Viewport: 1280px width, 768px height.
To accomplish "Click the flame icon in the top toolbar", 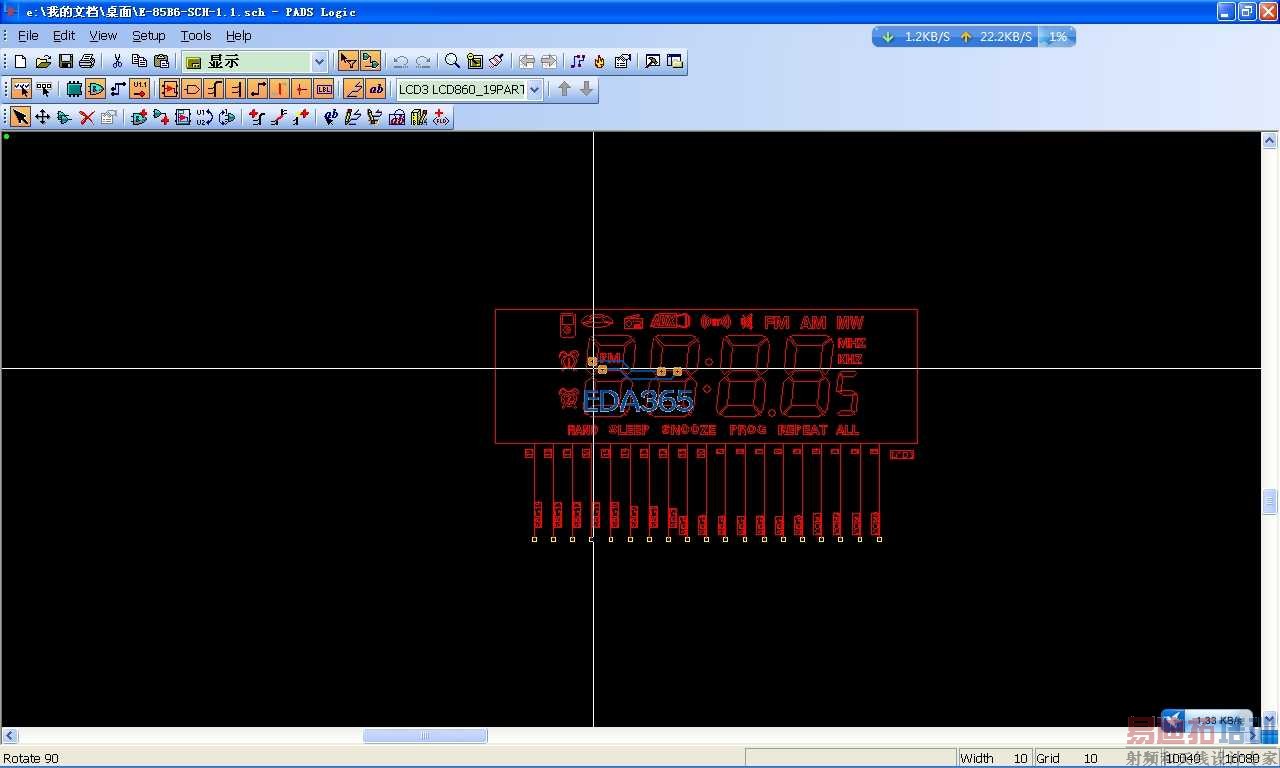I will (600, 61).
